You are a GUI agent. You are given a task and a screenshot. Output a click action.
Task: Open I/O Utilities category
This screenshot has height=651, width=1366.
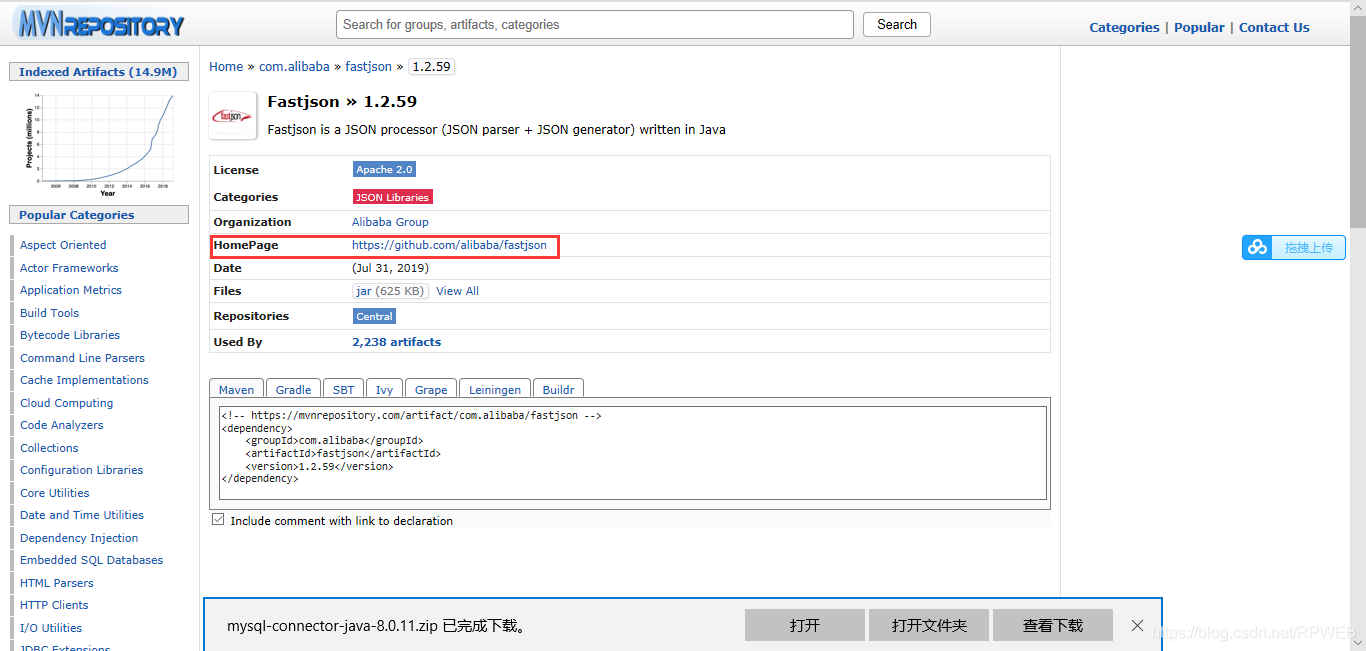(51, 628)
